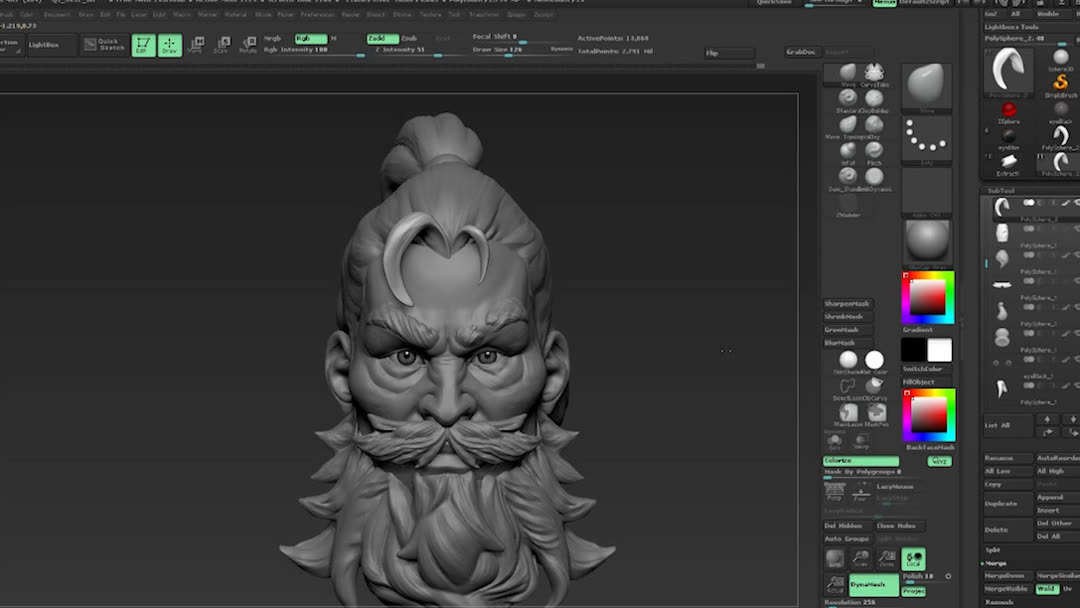1080x608 pixels.
Task: Pick a color from the color picker
Action: (927, 295)
